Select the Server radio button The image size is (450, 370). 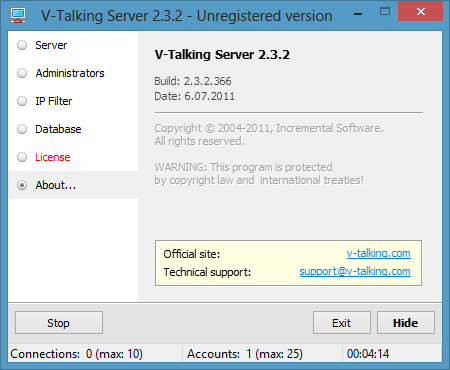click(22, 45)
